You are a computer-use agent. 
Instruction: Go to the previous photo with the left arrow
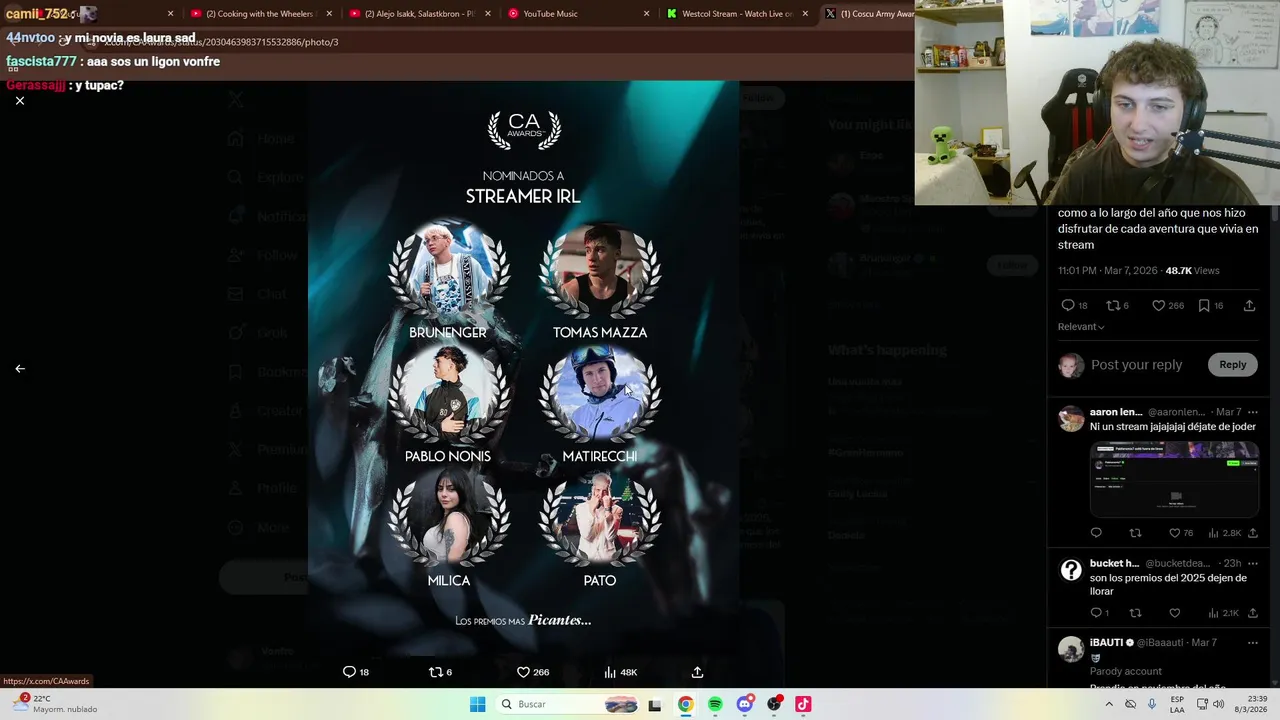pos(19,368)
